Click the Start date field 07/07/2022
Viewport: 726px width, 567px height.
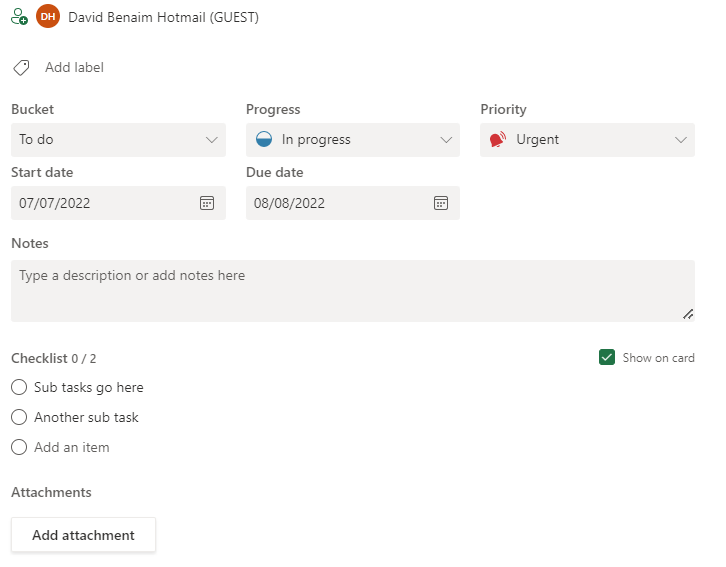coord(100,203)
